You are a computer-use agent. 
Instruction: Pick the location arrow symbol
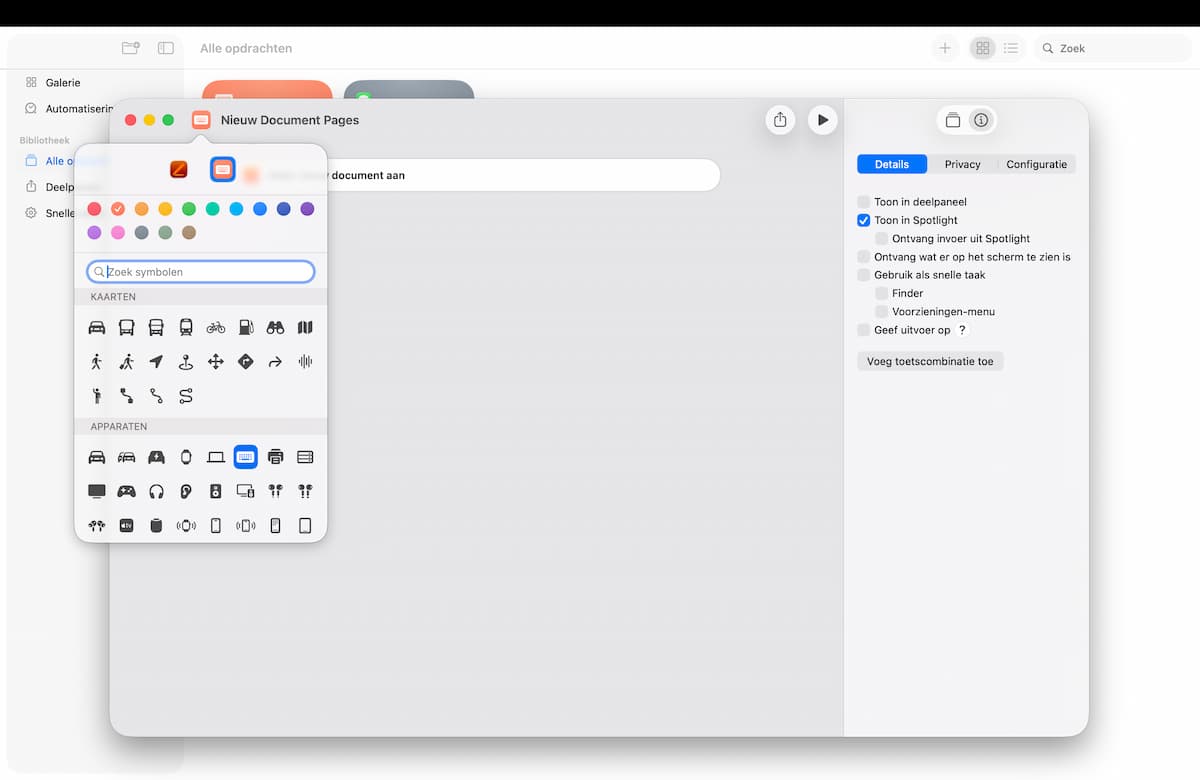click(156, 362)
